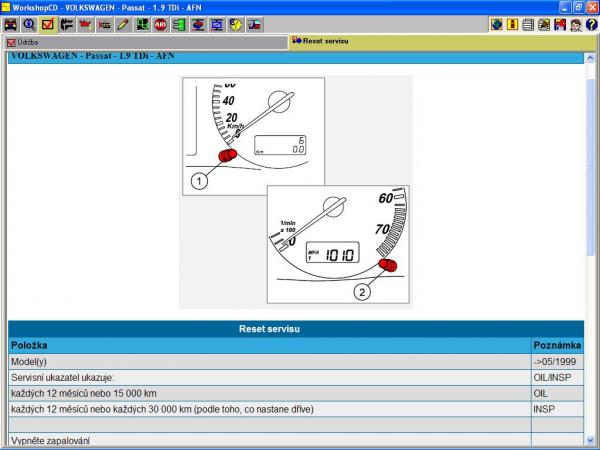Click the 'INSP' note cell
Screen dimensions: 600x450
click(x=558, y=409)
